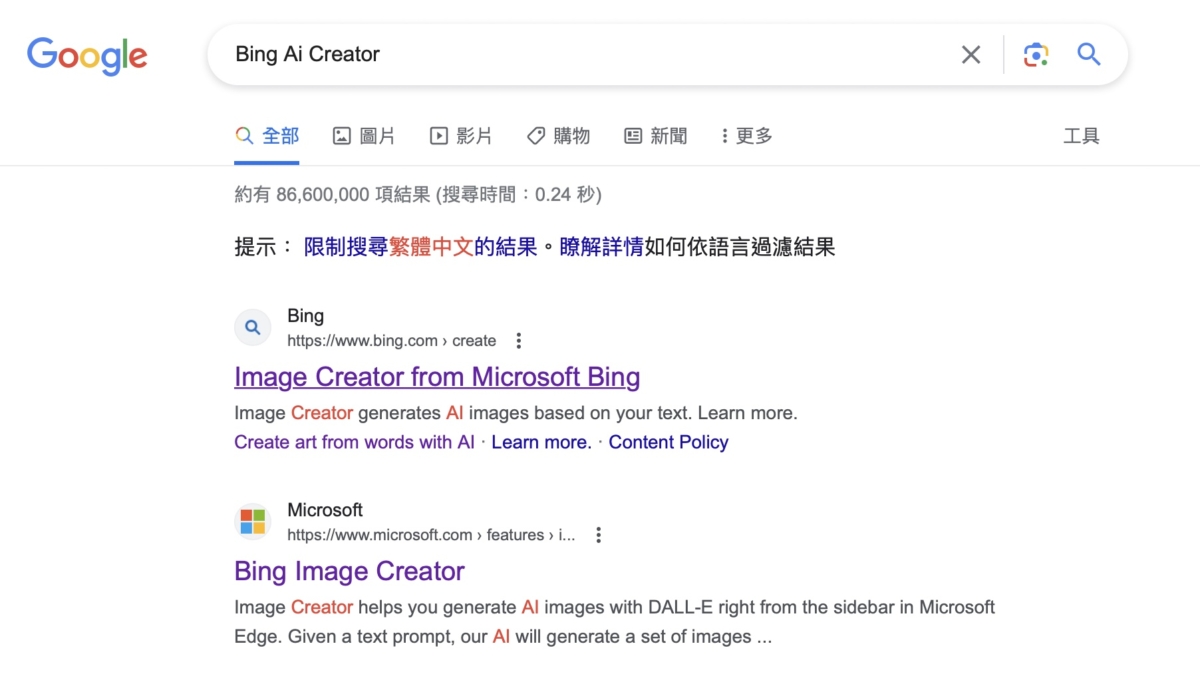The height and width of the screenshot is (680, 1200).
Task: Switch to the 影片 (Videos) tab
Action: tap(461, 136)
